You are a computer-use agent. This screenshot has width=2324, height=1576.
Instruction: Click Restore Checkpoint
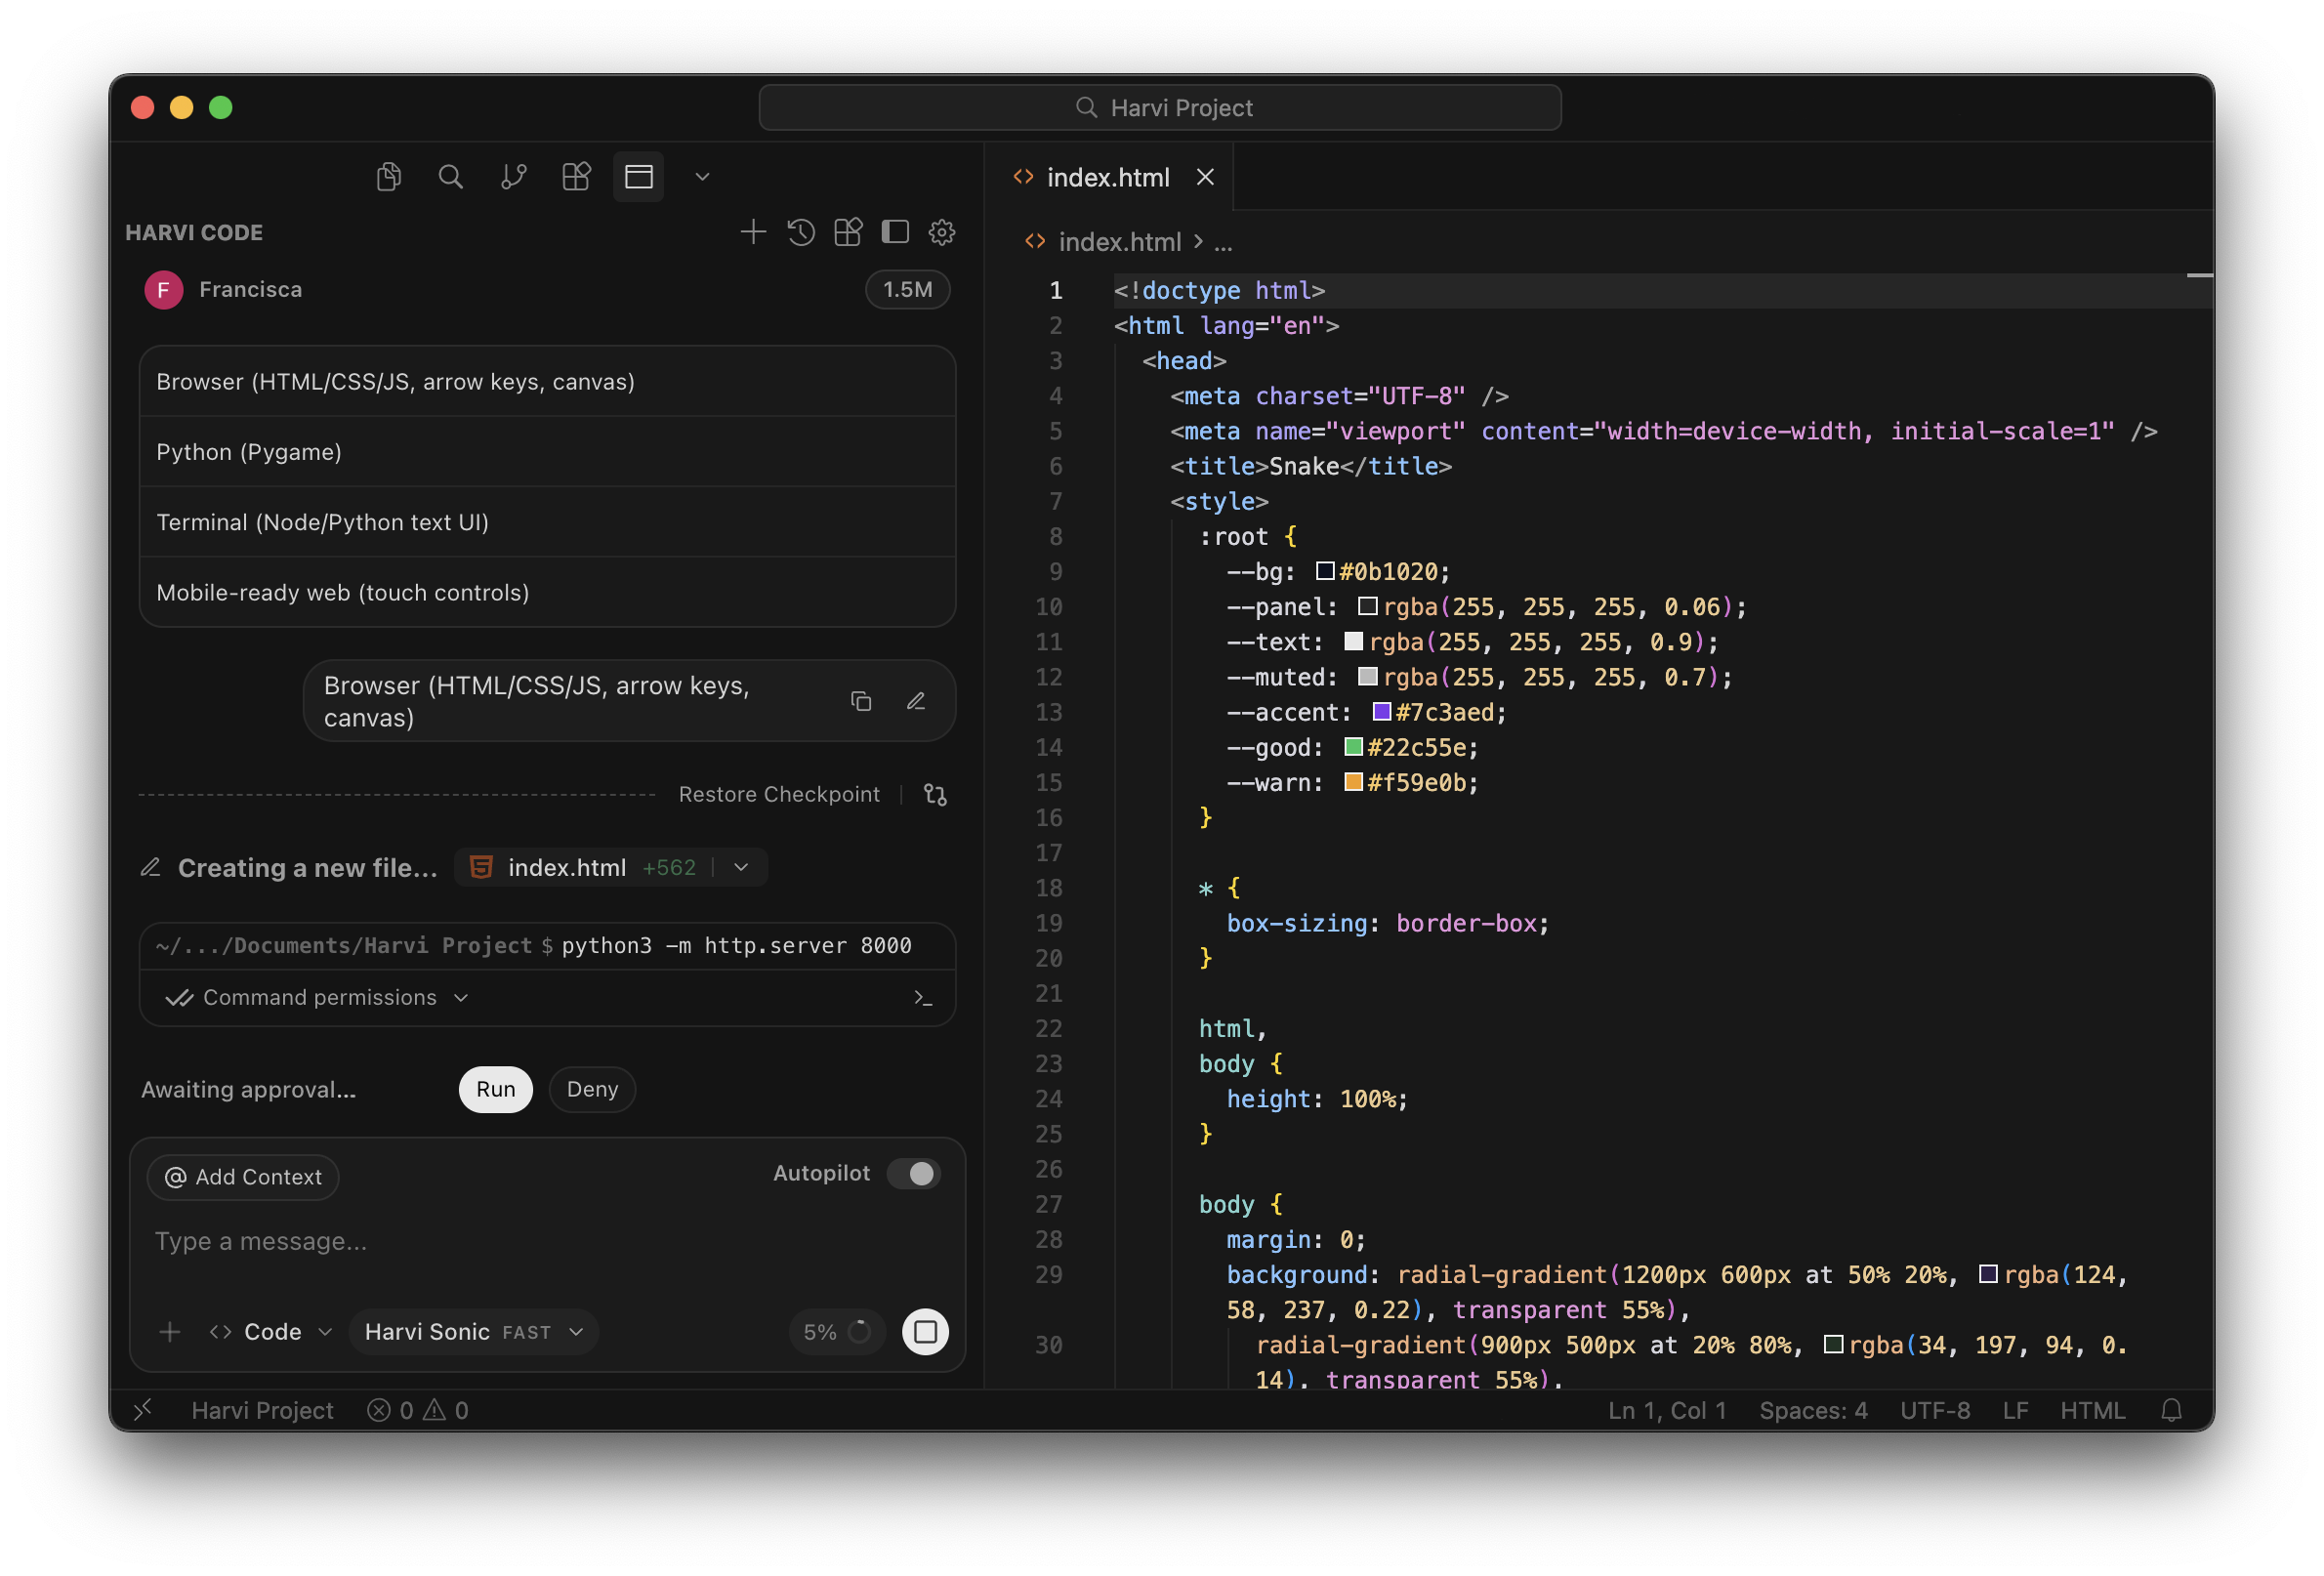coord(779,794)
